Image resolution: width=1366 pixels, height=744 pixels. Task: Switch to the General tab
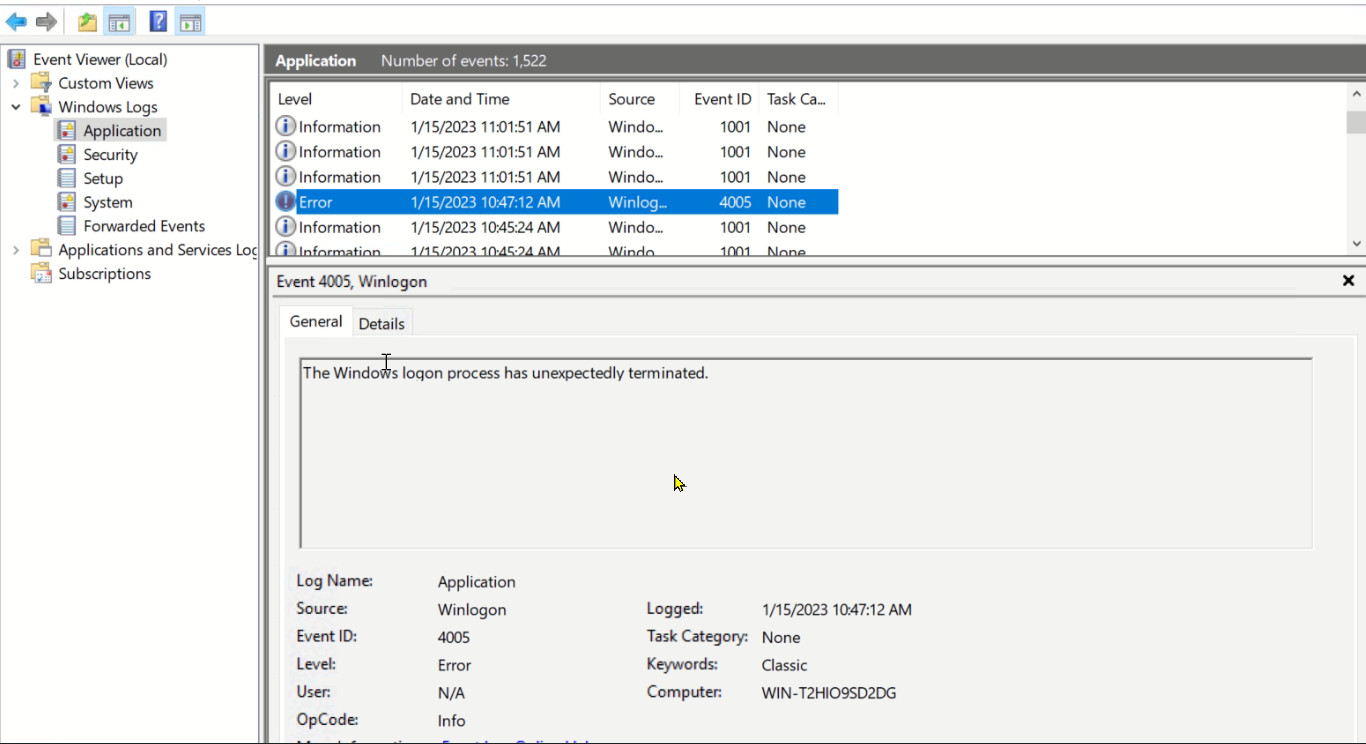pyautogui.click(x=316, y=322)
